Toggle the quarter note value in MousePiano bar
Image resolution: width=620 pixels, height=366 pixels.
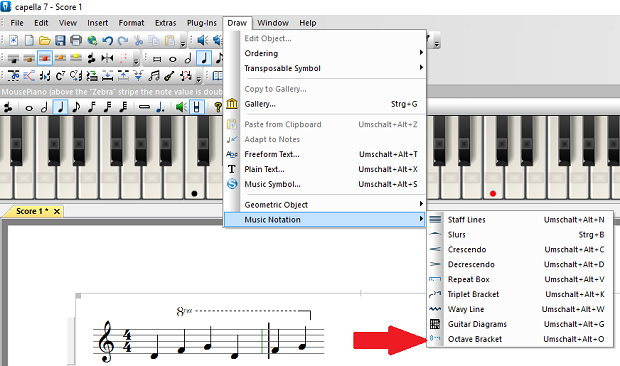[60, 107]
